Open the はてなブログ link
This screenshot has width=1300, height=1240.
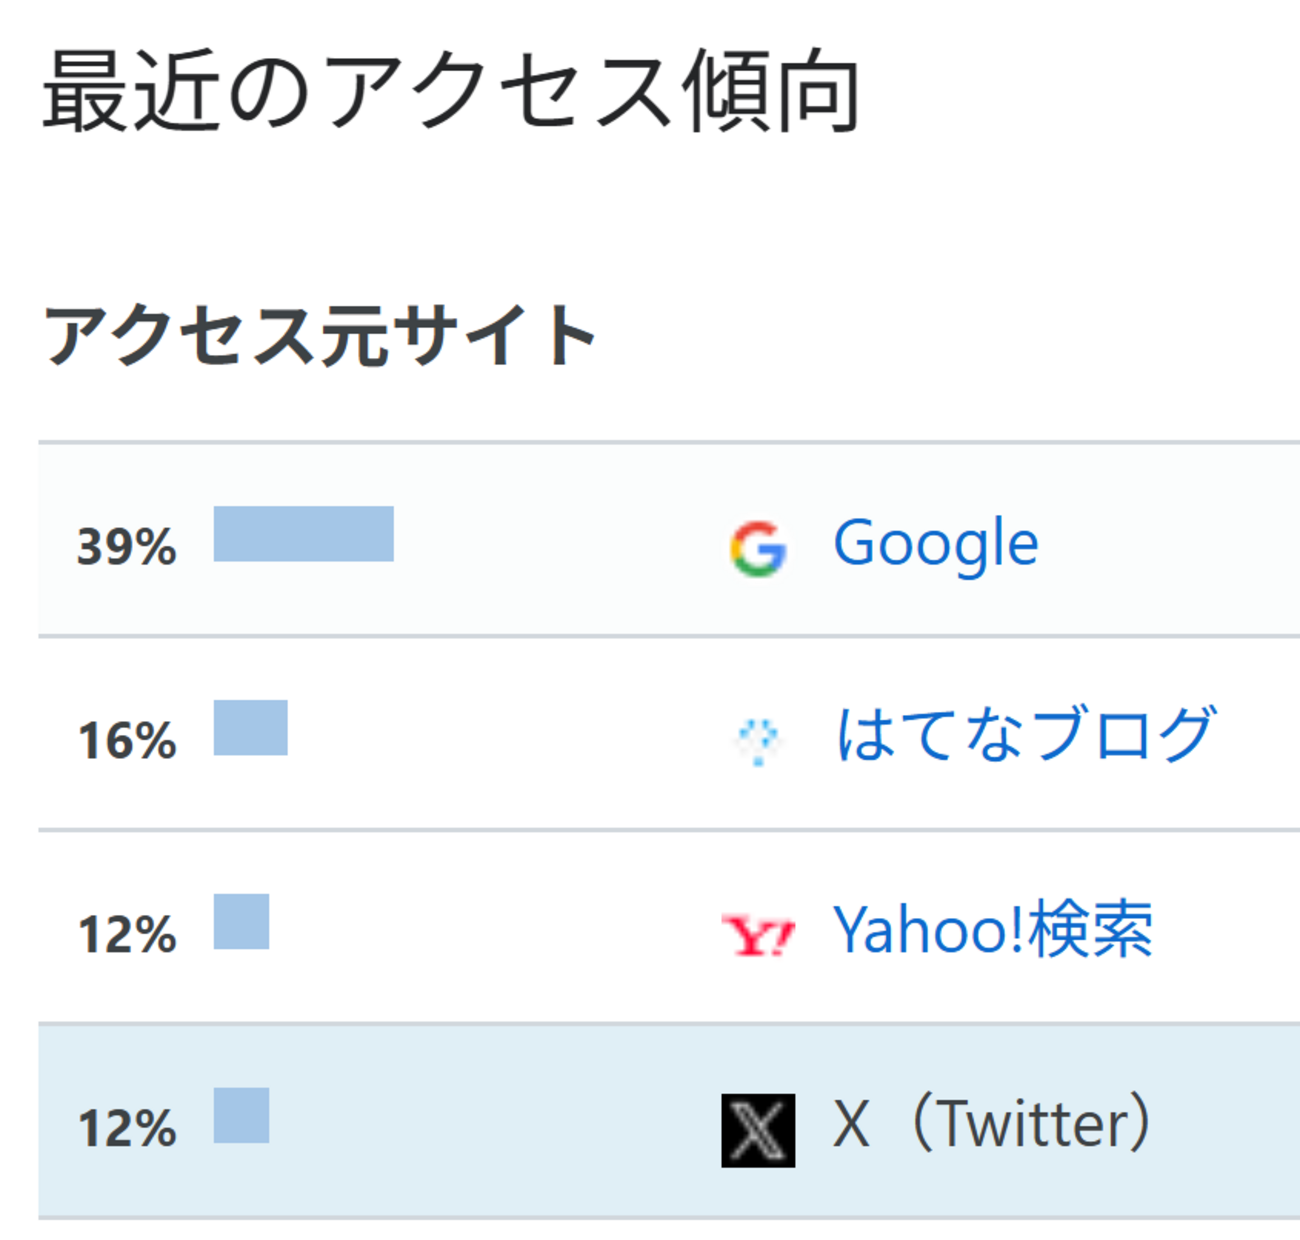pos(1025,735)
